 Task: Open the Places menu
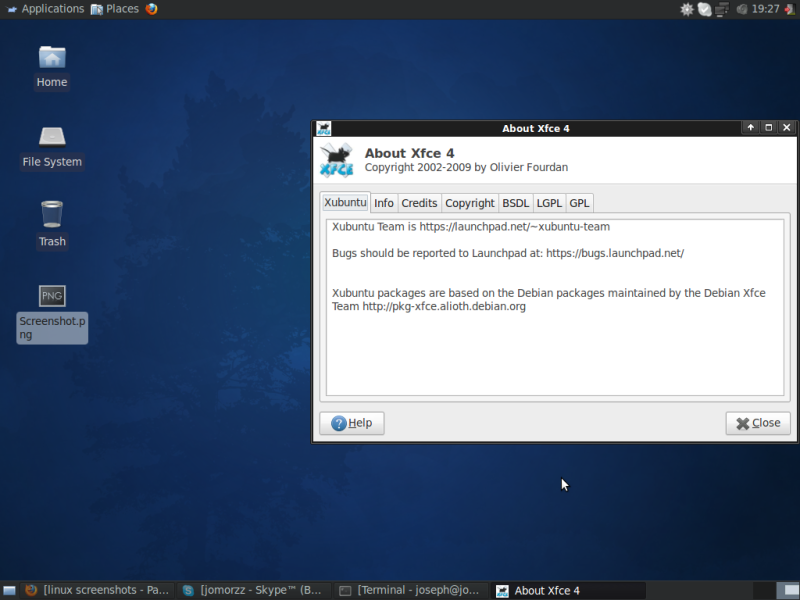pyautogui.click(x=114, y=9)
